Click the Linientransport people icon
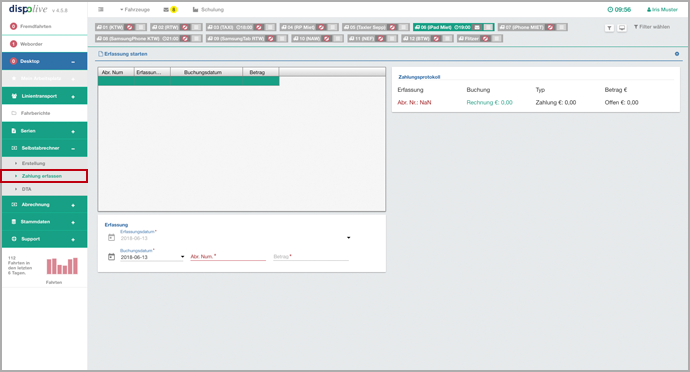The width and height of the screenshot is (690, 372). pos(14,96)
